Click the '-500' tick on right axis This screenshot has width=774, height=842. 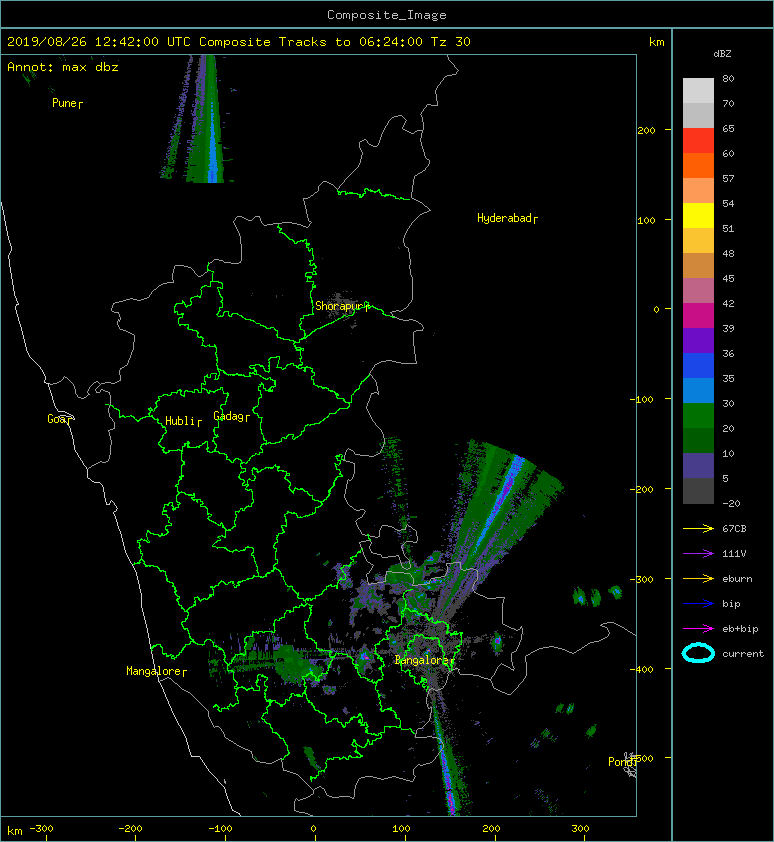(642, 758)
